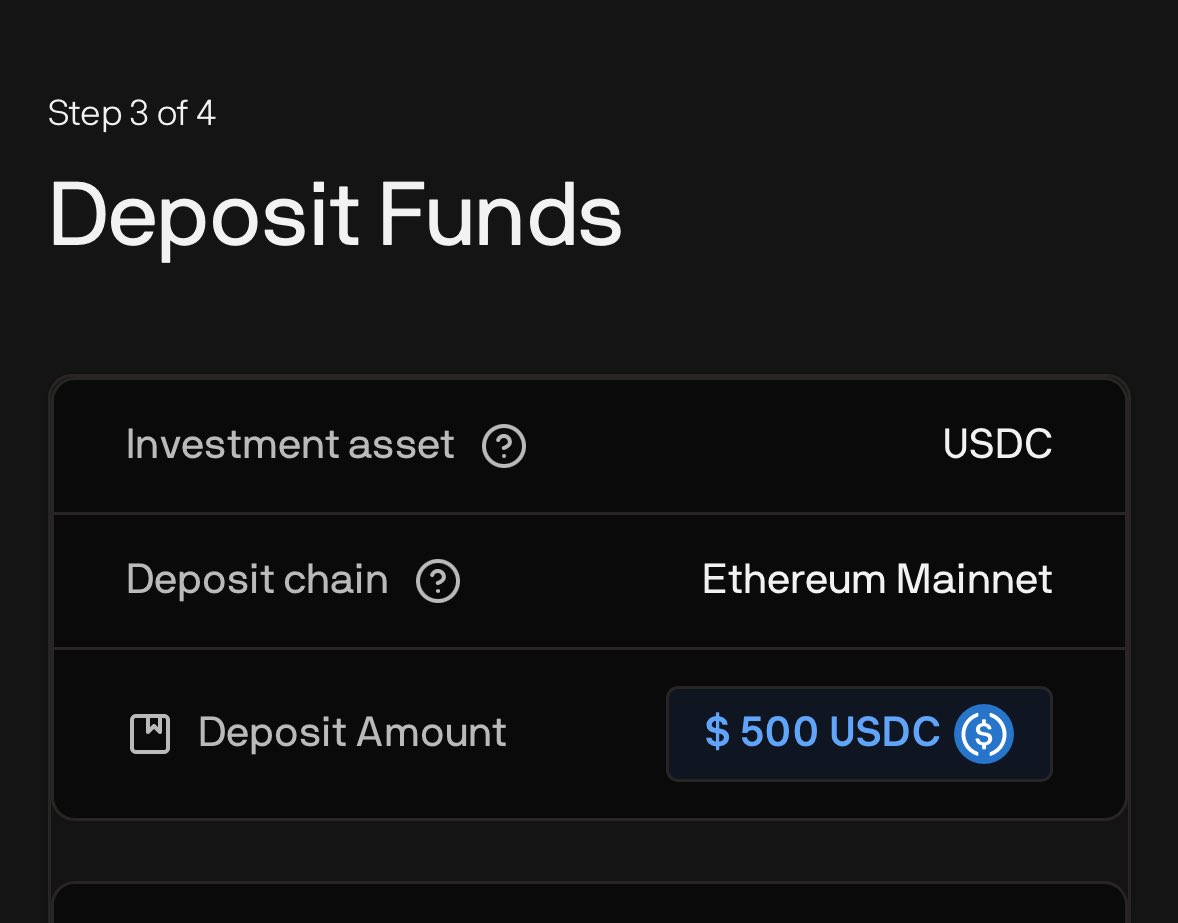Click the help icon beside Investment asset
1178x923 pixels.
point(504,446)
